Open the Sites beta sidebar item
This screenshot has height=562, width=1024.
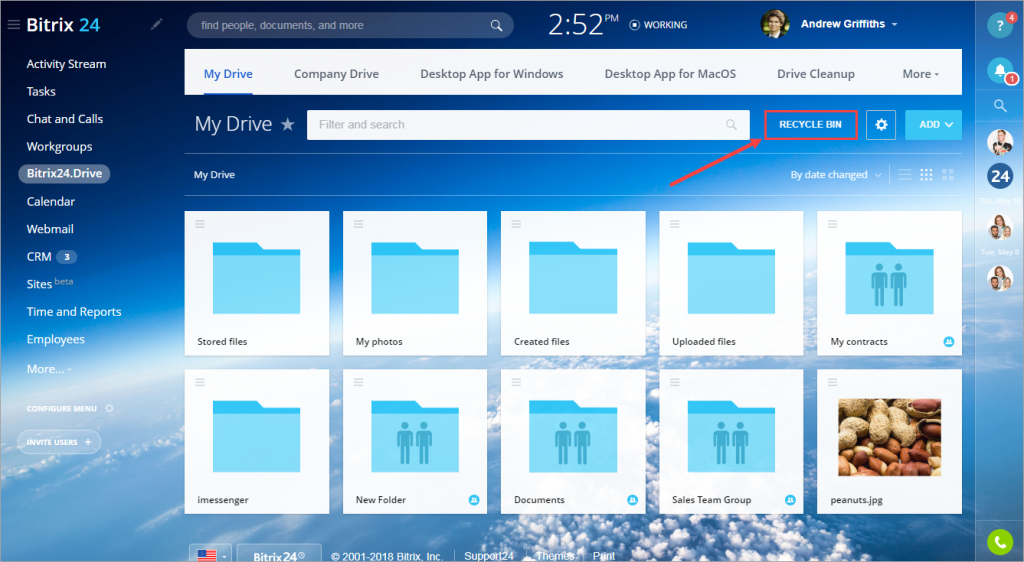pos(49,283)
